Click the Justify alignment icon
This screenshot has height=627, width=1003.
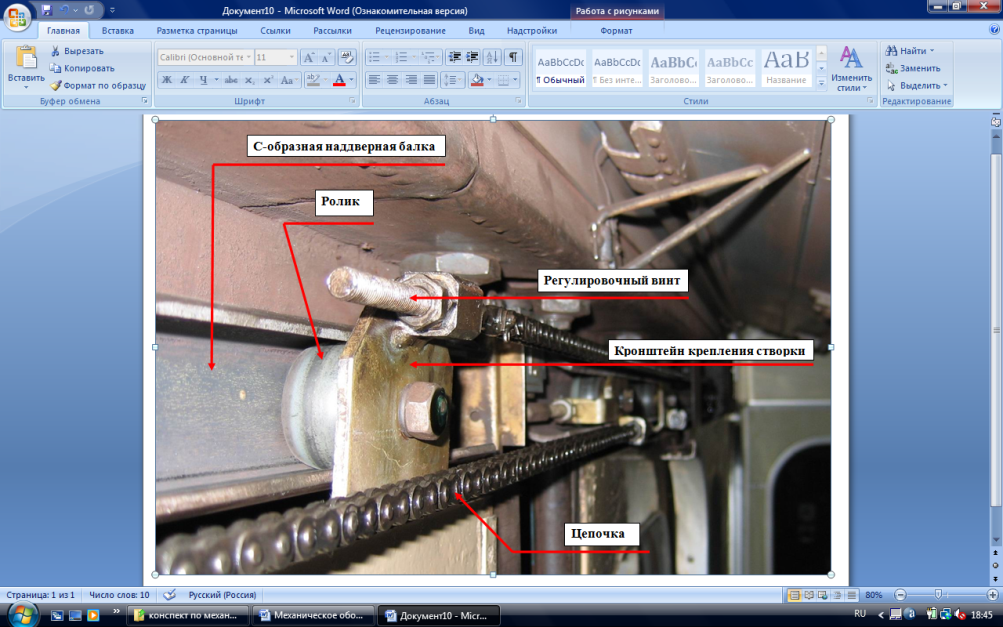430,80
